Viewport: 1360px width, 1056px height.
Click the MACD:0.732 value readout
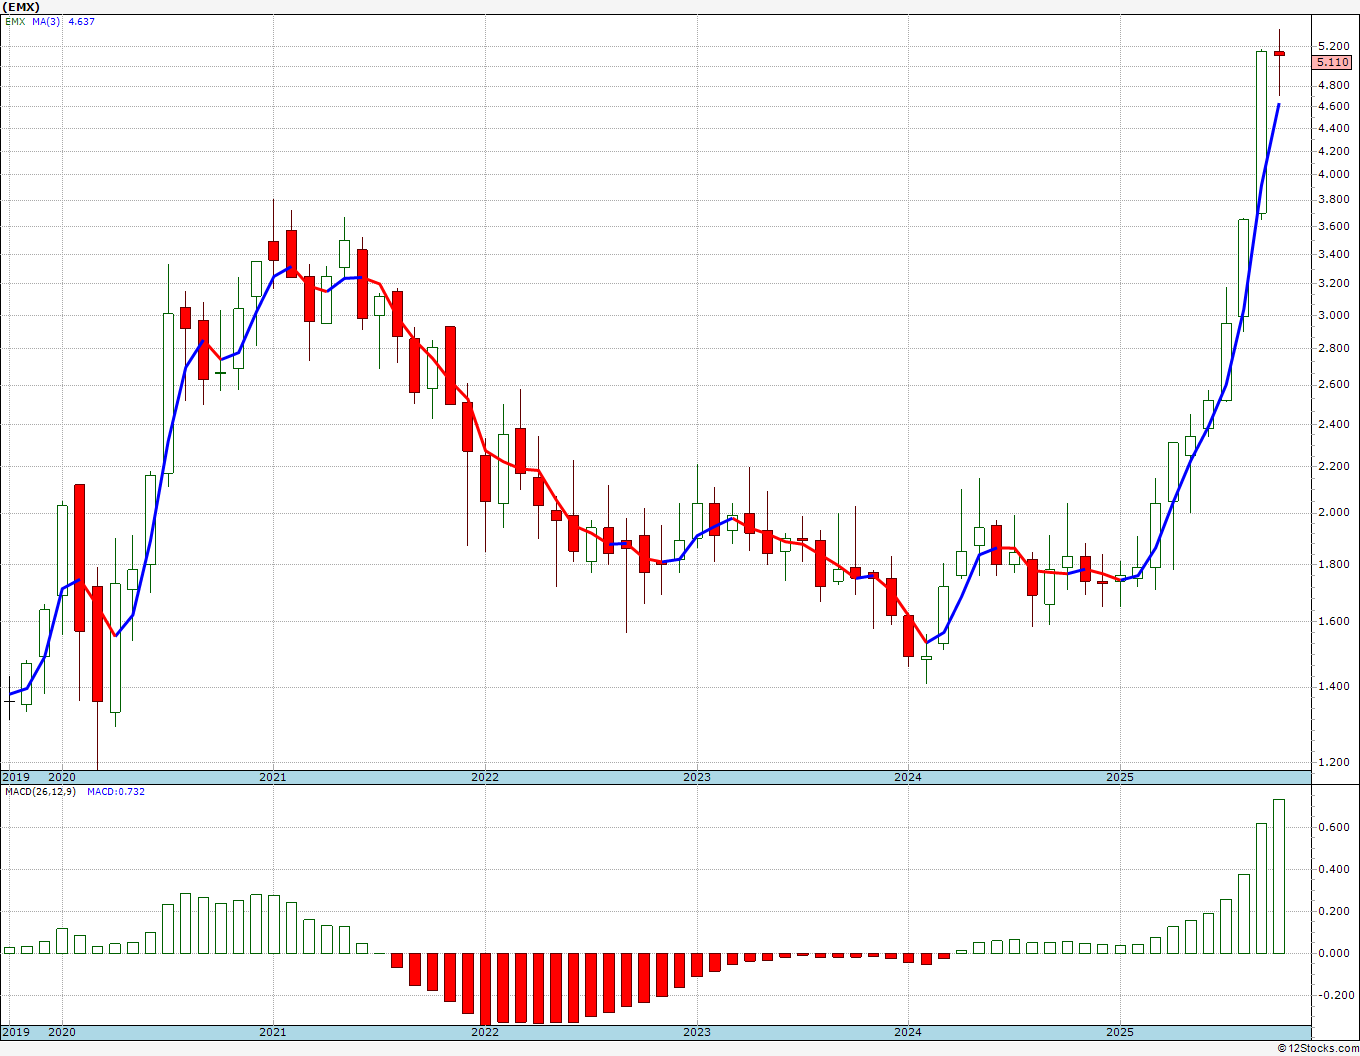(x=115, y=792)
